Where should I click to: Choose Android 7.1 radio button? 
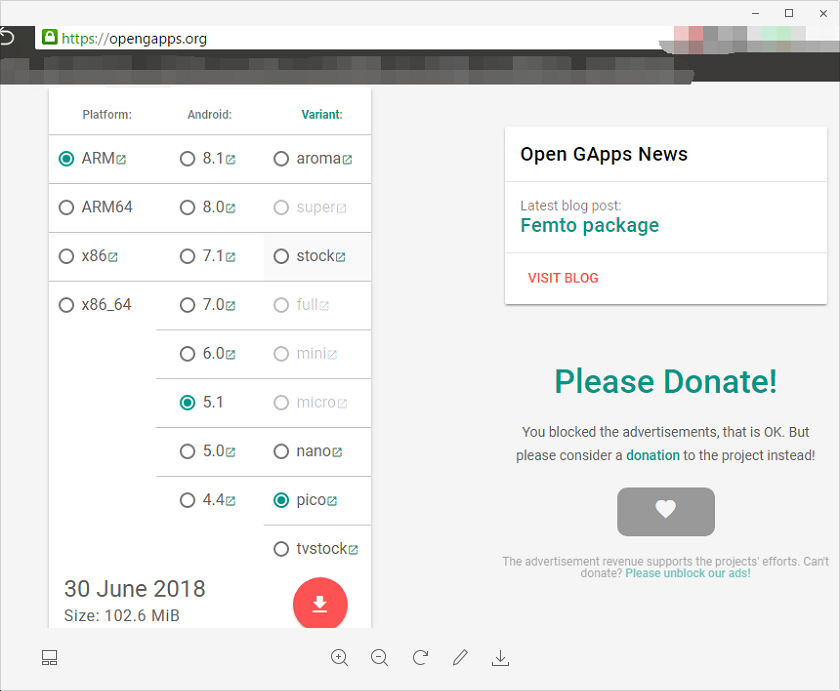[x=188, y=256]
